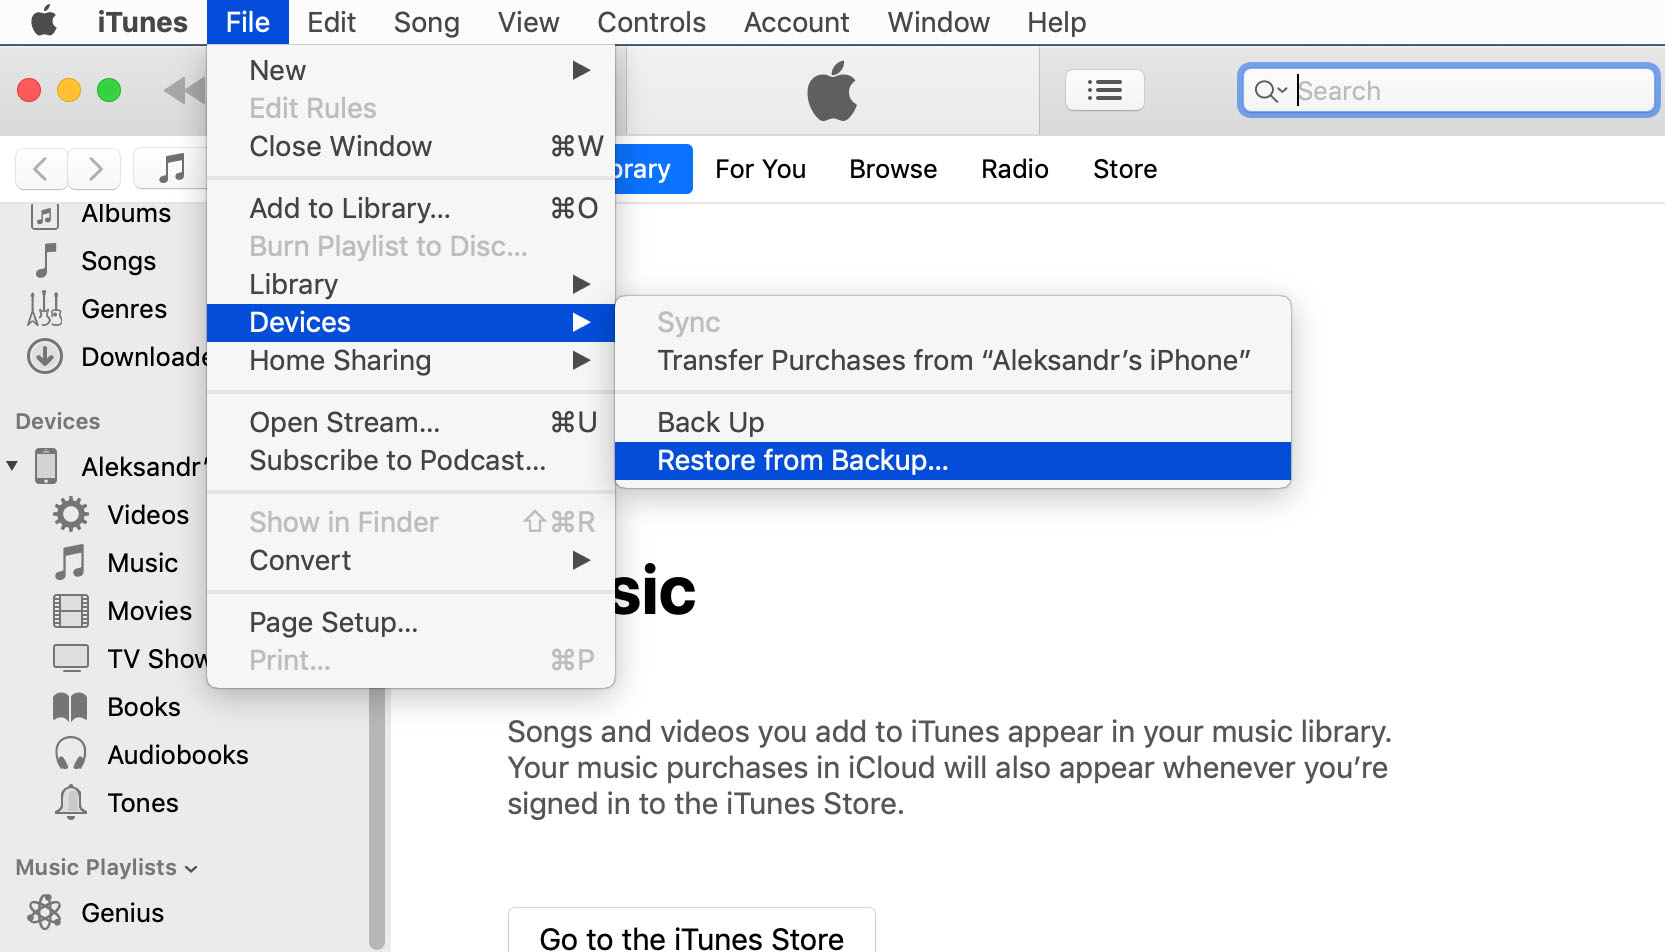Select the iPhone device icon
This screenshot has width=1665, height=952.
(46, 466)
